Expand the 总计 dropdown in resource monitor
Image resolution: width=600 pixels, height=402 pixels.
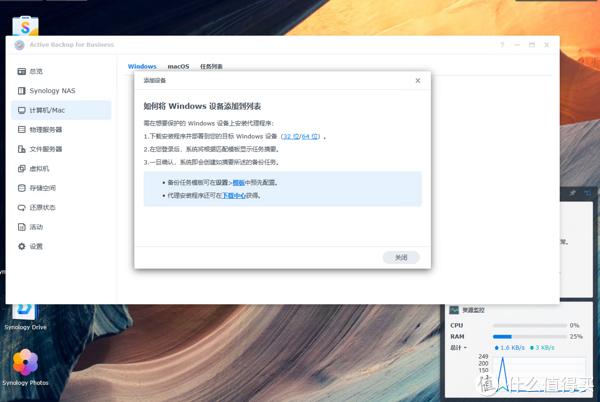(x=458, y=348)
